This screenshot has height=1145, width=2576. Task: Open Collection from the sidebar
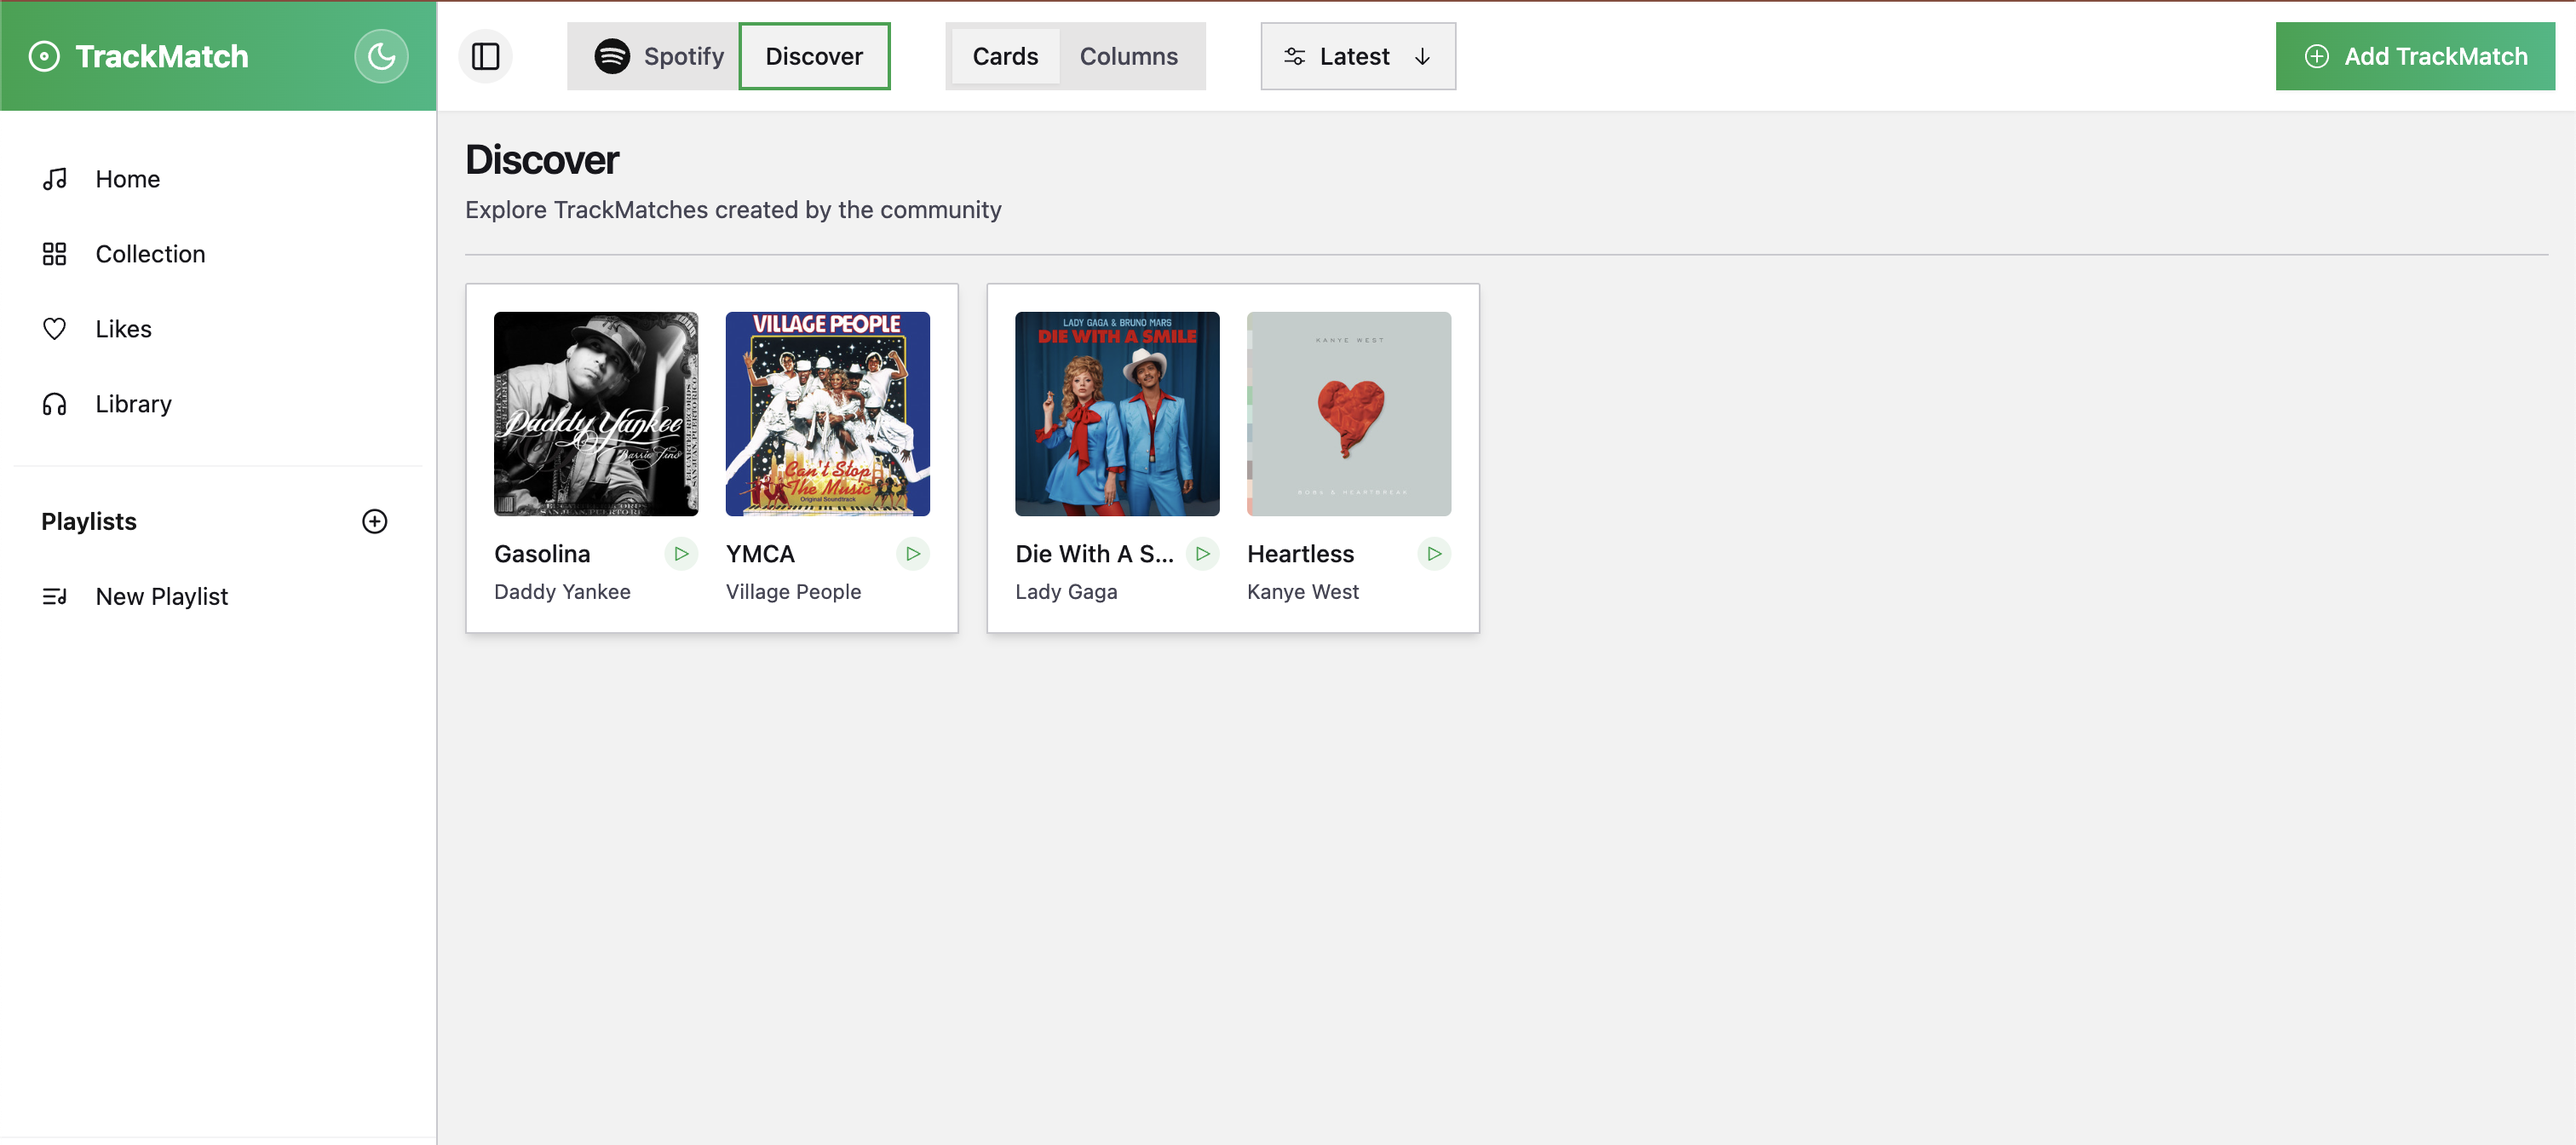[218, 254]
